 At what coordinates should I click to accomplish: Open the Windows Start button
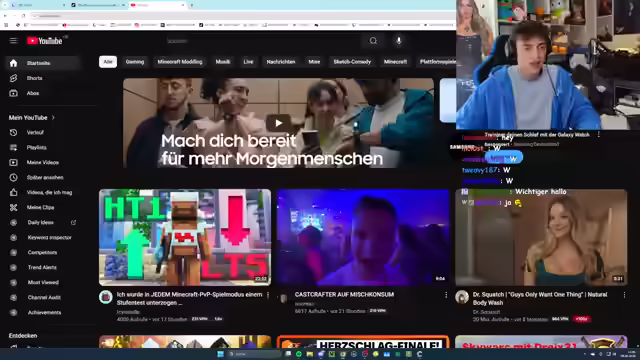tap(220, 354)
